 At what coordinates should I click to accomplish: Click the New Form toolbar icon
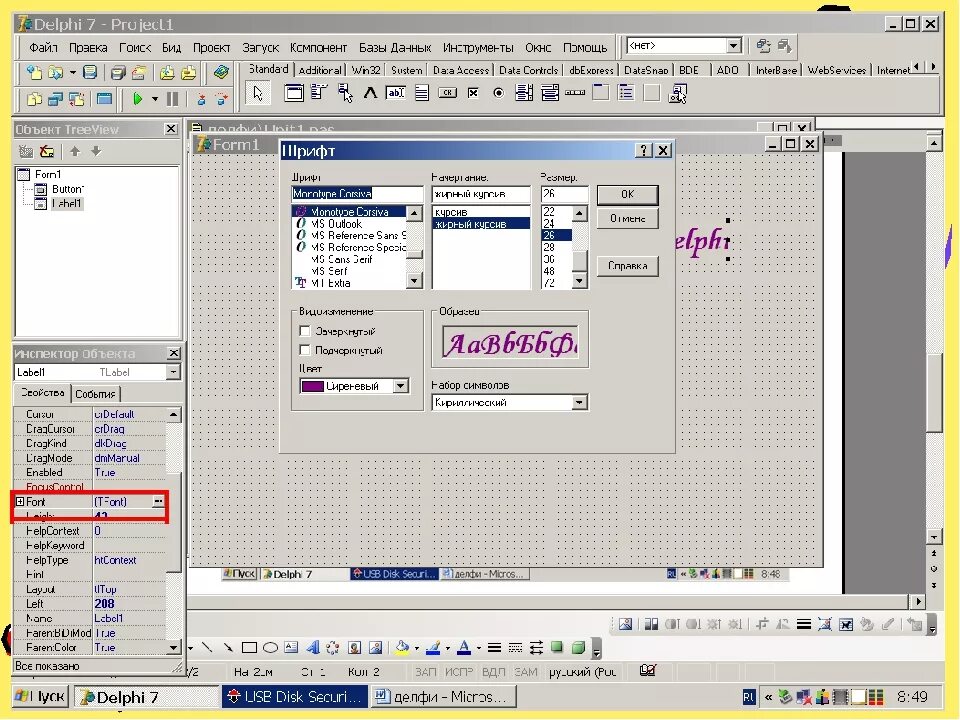[x=105, y=99]
